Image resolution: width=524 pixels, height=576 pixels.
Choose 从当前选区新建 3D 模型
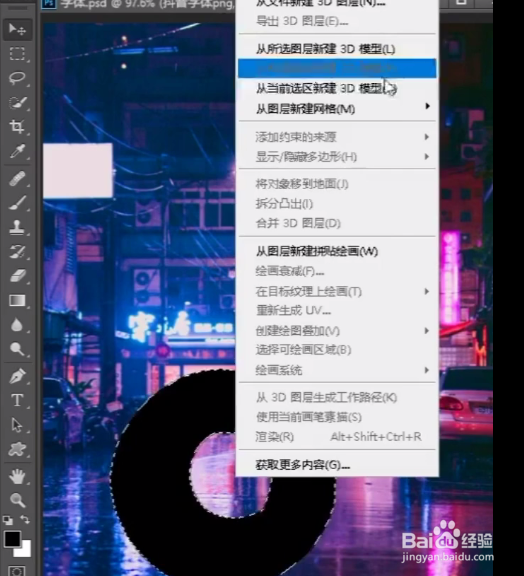(337, 88)
